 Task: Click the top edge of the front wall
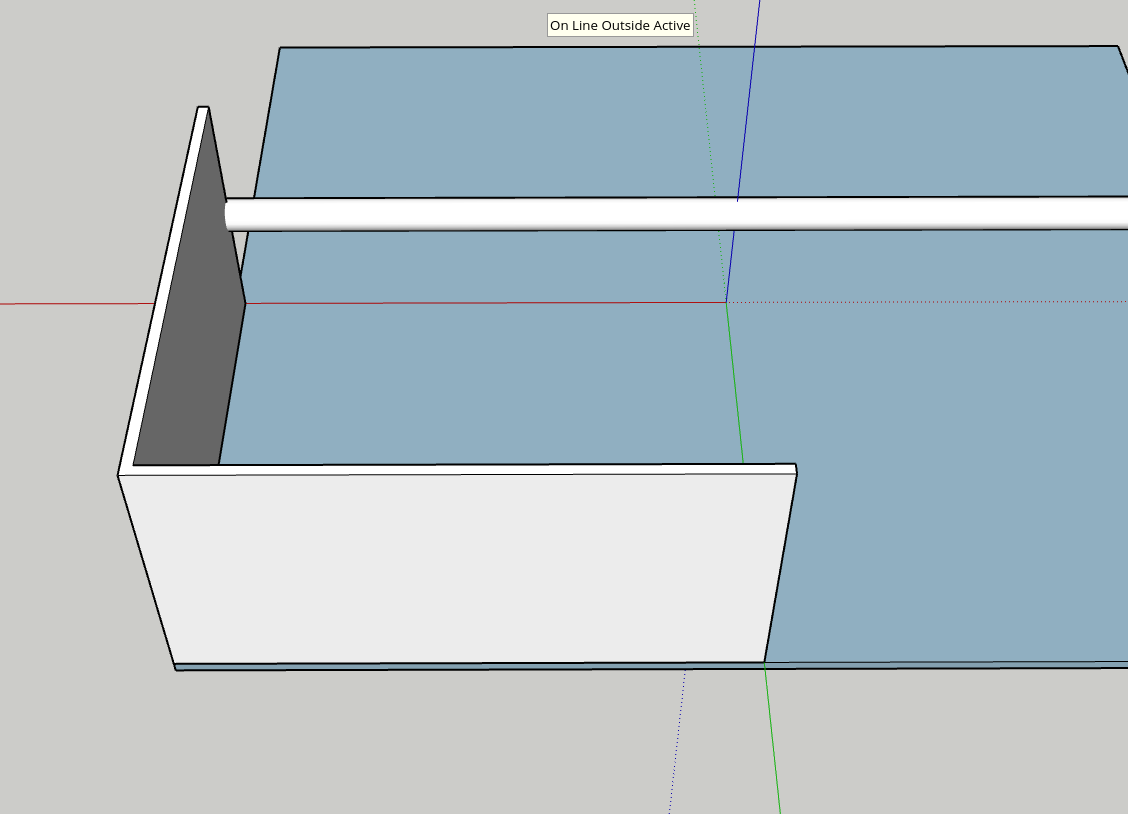450,466
